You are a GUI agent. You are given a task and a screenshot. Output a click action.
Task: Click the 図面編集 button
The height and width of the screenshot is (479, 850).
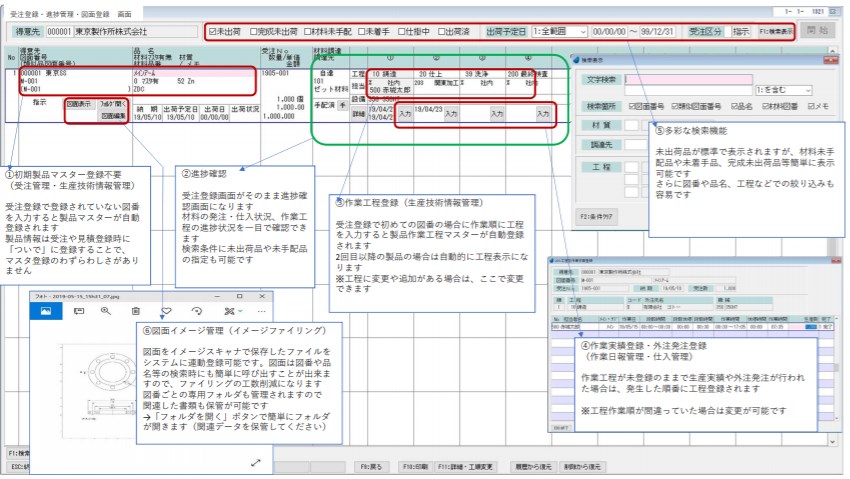coord(113,116)
